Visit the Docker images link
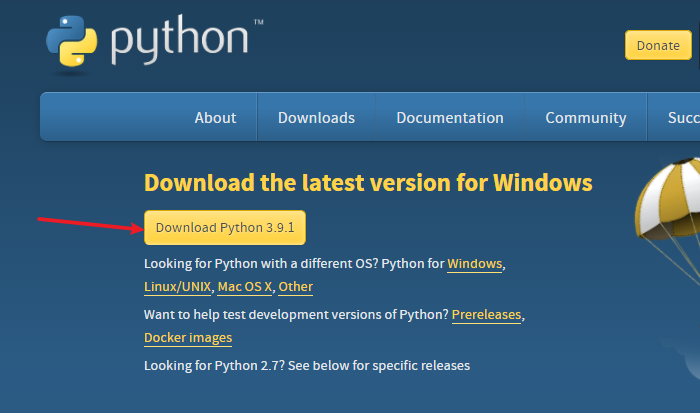The height and width of the screenshot is (413, 700). click(188, 338)
